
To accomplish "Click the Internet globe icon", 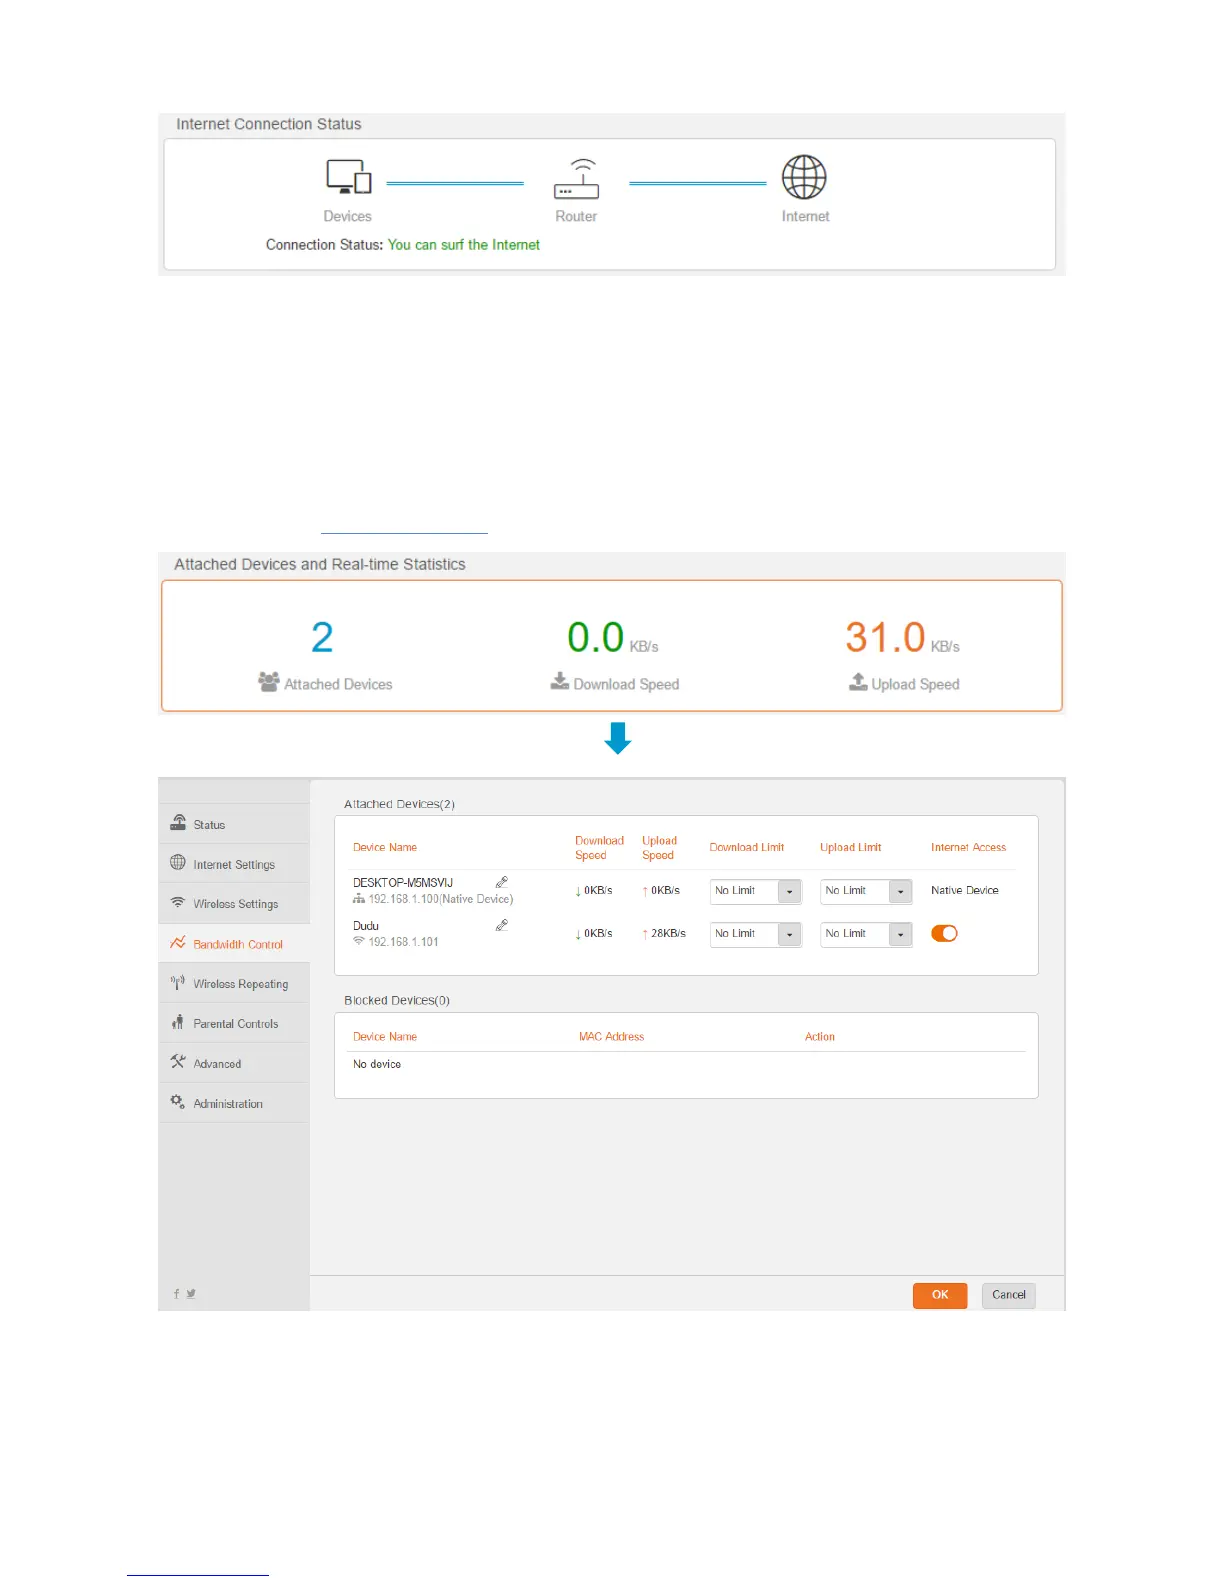I will (x=804, y=178).
